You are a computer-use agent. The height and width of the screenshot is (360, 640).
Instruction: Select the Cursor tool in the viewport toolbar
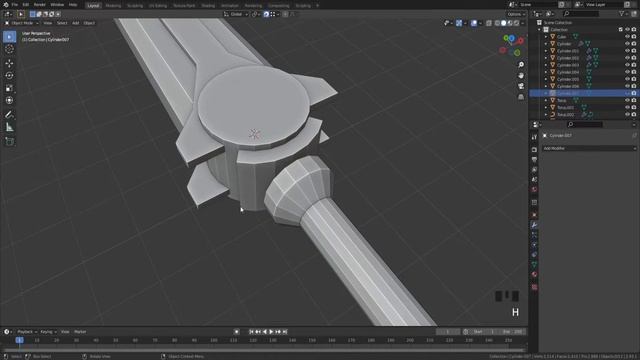[x=9, y=49]
